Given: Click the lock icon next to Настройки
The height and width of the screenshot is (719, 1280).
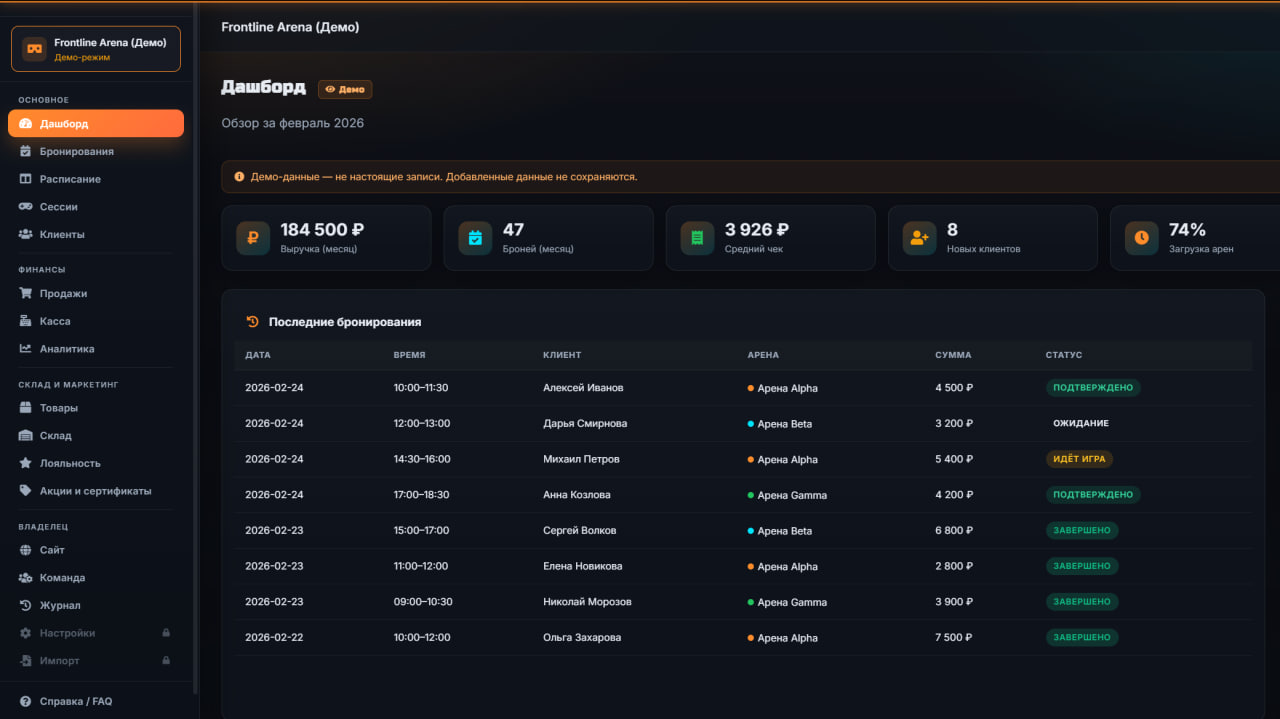Looking at the screenshot, I should pyautogui.click(x=166, y=633).
